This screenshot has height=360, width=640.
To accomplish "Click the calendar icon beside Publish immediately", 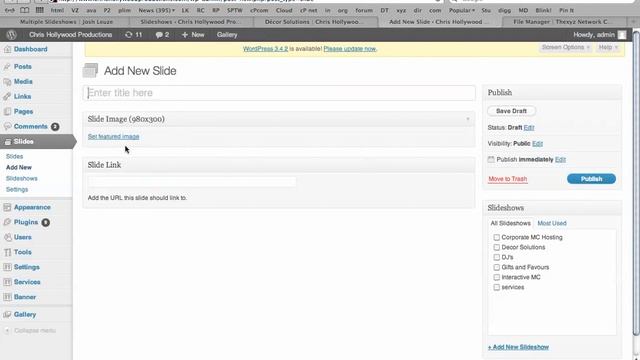I will pos(491,160).
